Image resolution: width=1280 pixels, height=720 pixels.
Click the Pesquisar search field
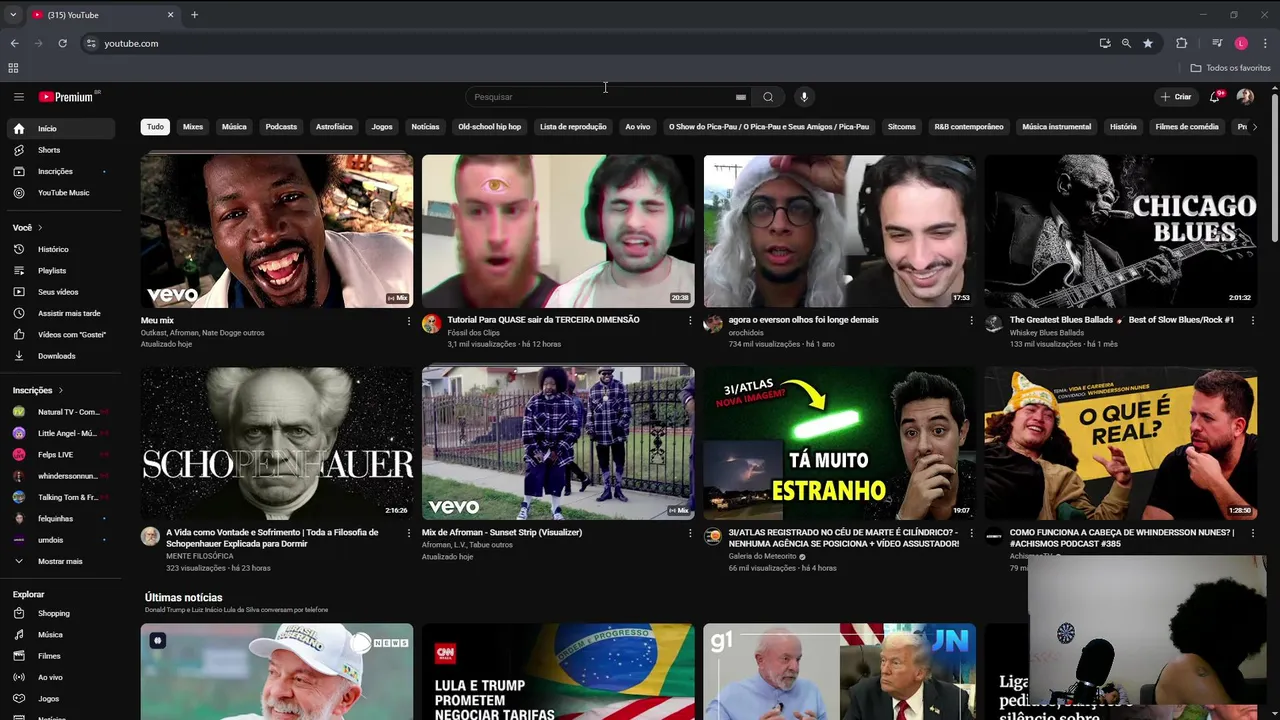[600, 97]
